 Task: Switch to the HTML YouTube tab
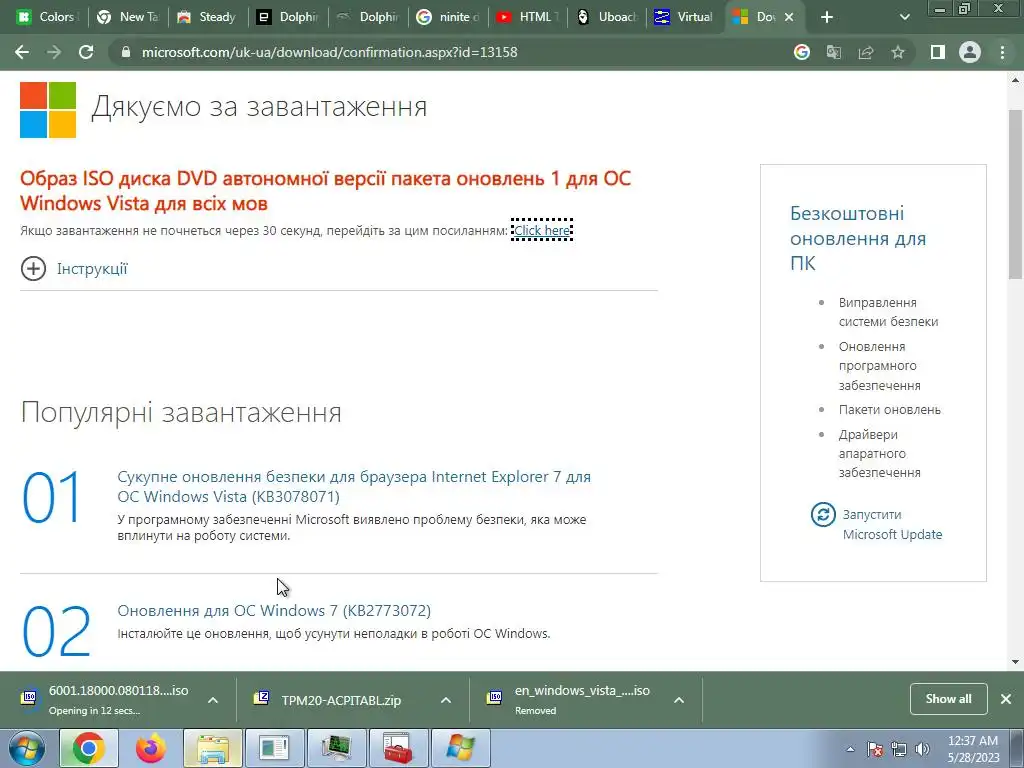coord(528,17)
